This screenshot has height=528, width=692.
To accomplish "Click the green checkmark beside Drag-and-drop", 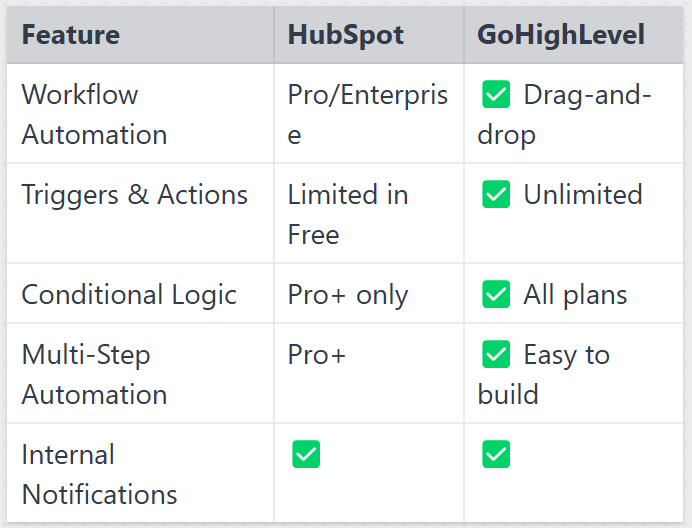I will click(x=496, y=94).
